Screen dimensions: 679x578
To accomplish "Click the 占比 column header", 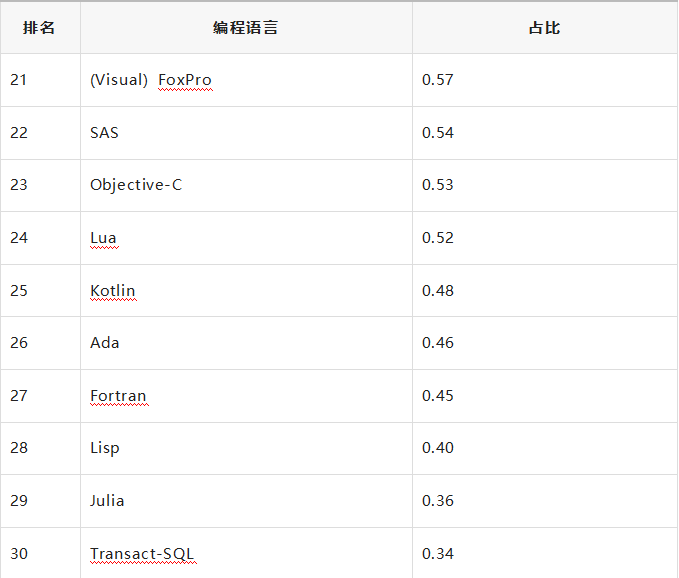I will click(544, 28).
